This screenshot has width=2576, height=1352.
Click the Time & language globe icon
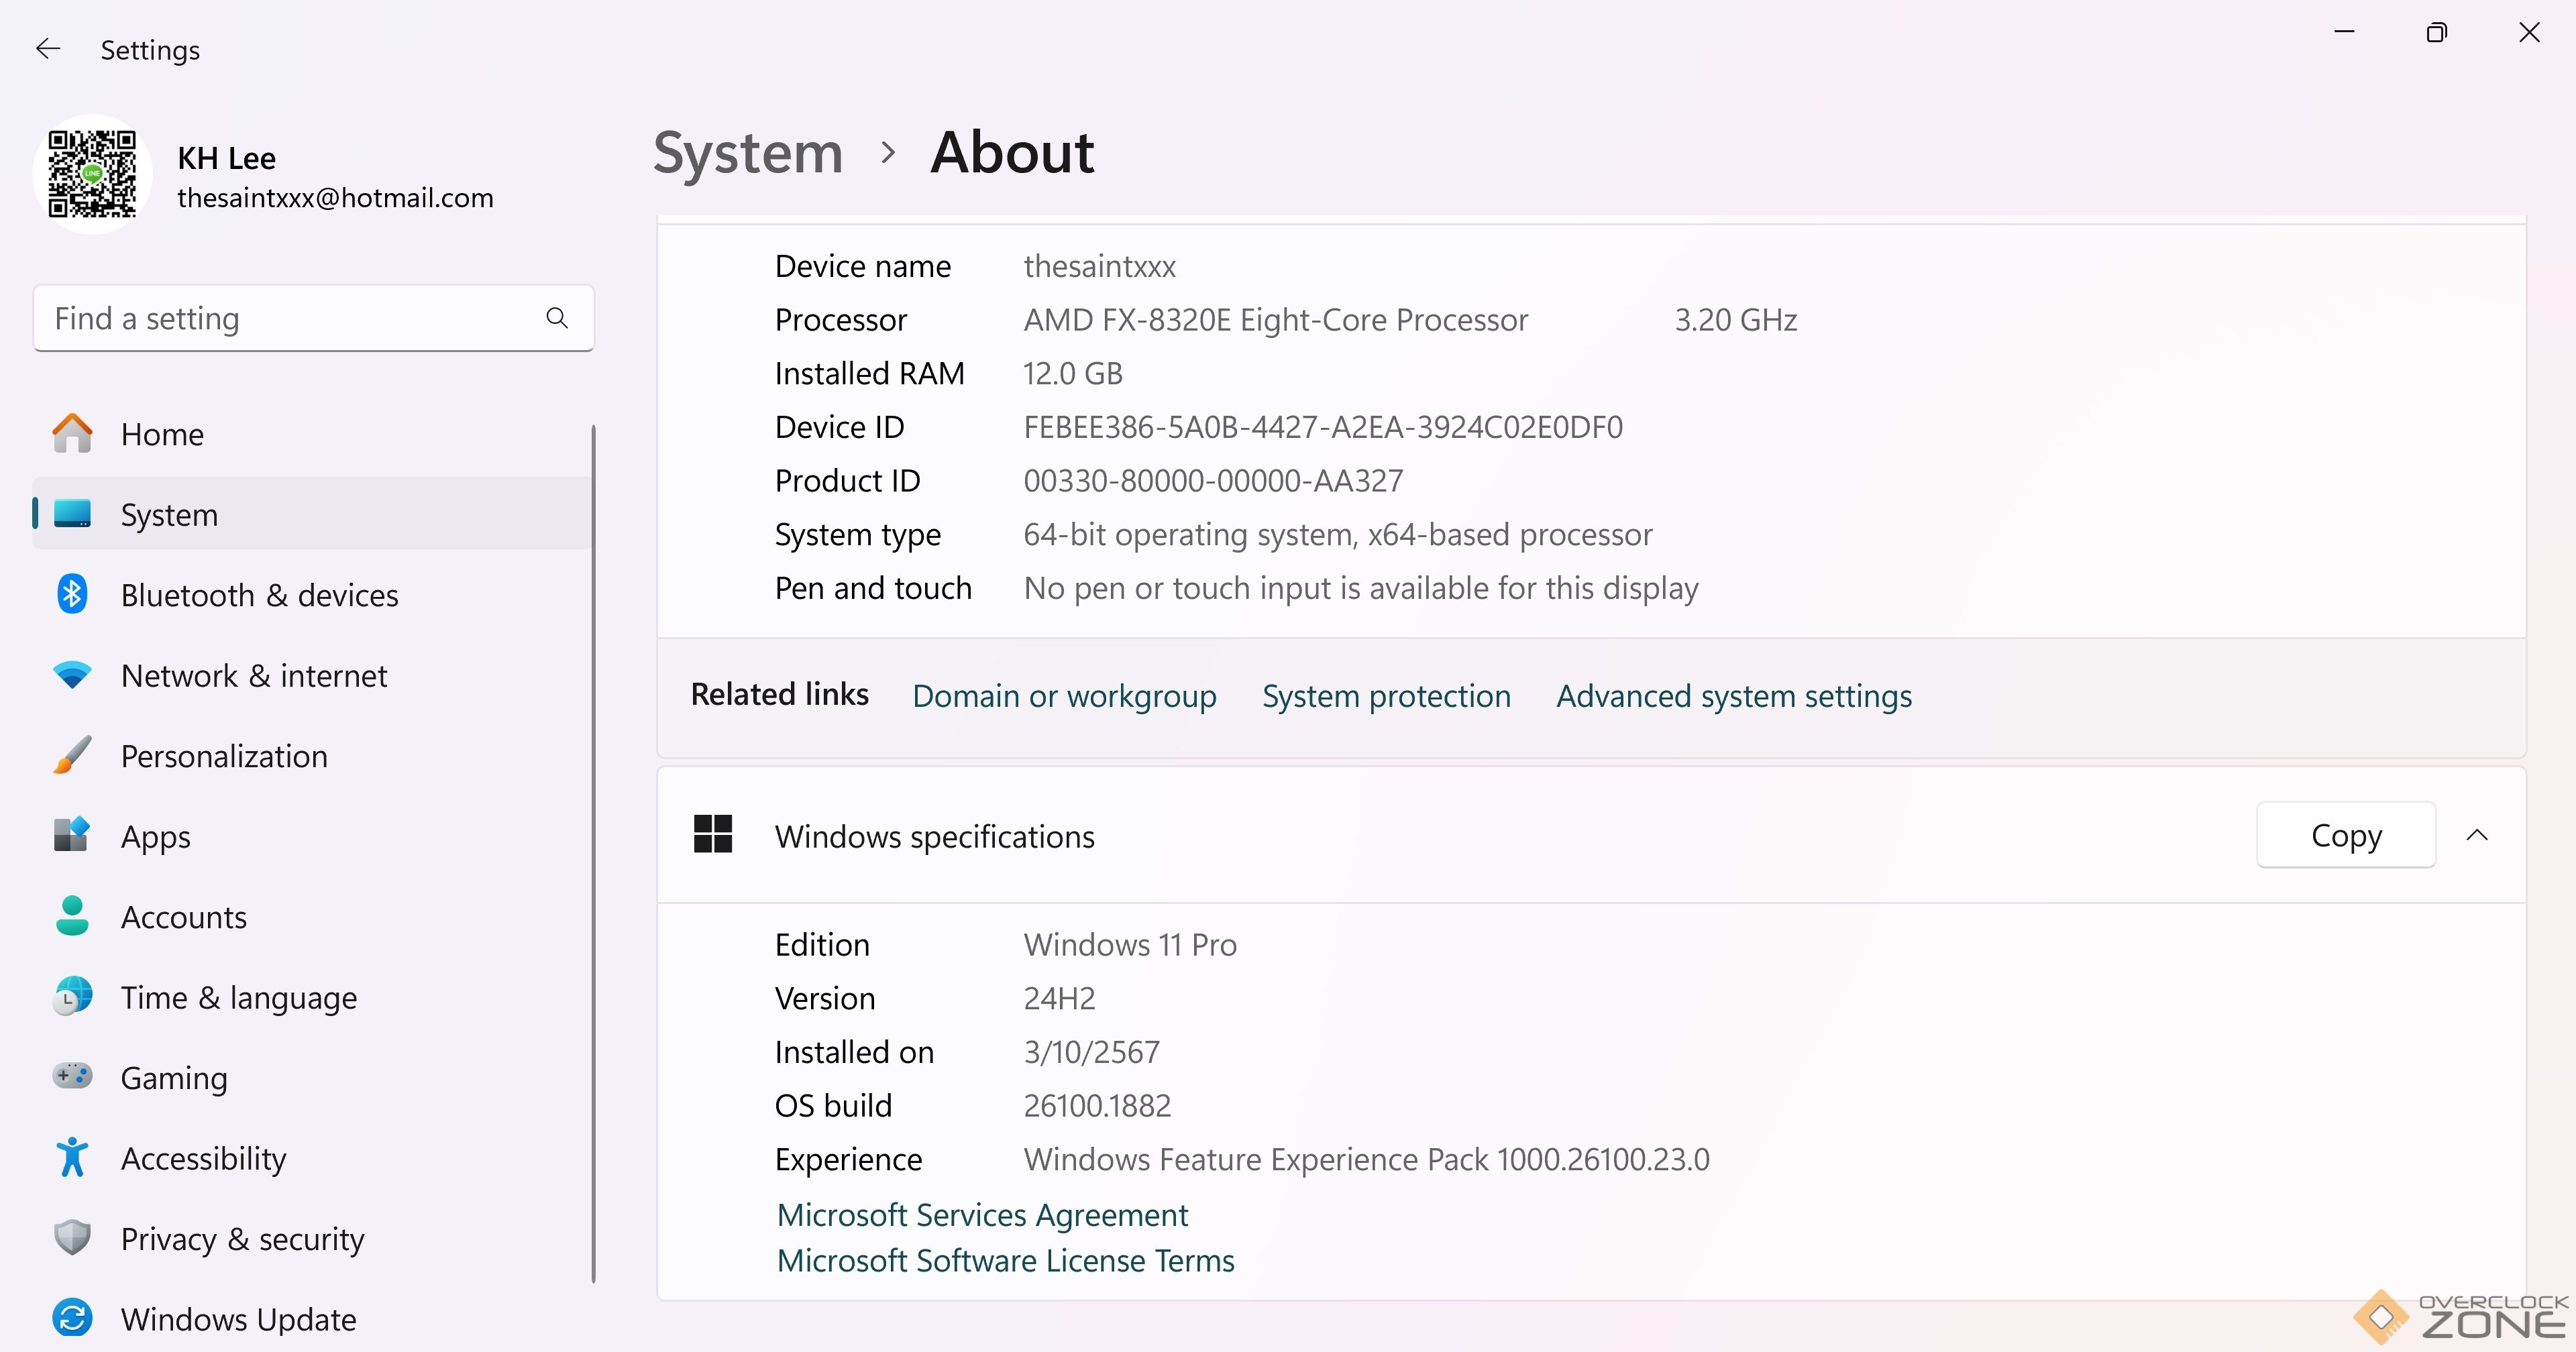point(72,996)
